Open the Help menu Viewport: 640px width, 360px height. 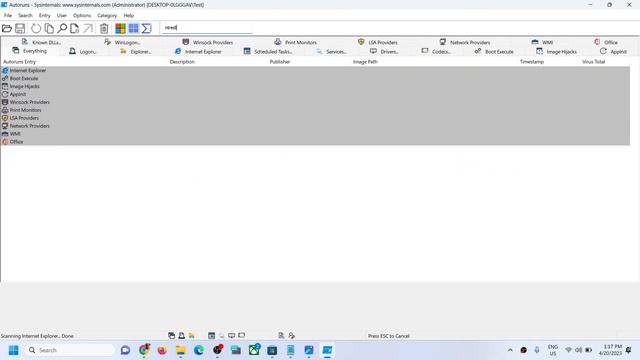click(x=129, y=16)
